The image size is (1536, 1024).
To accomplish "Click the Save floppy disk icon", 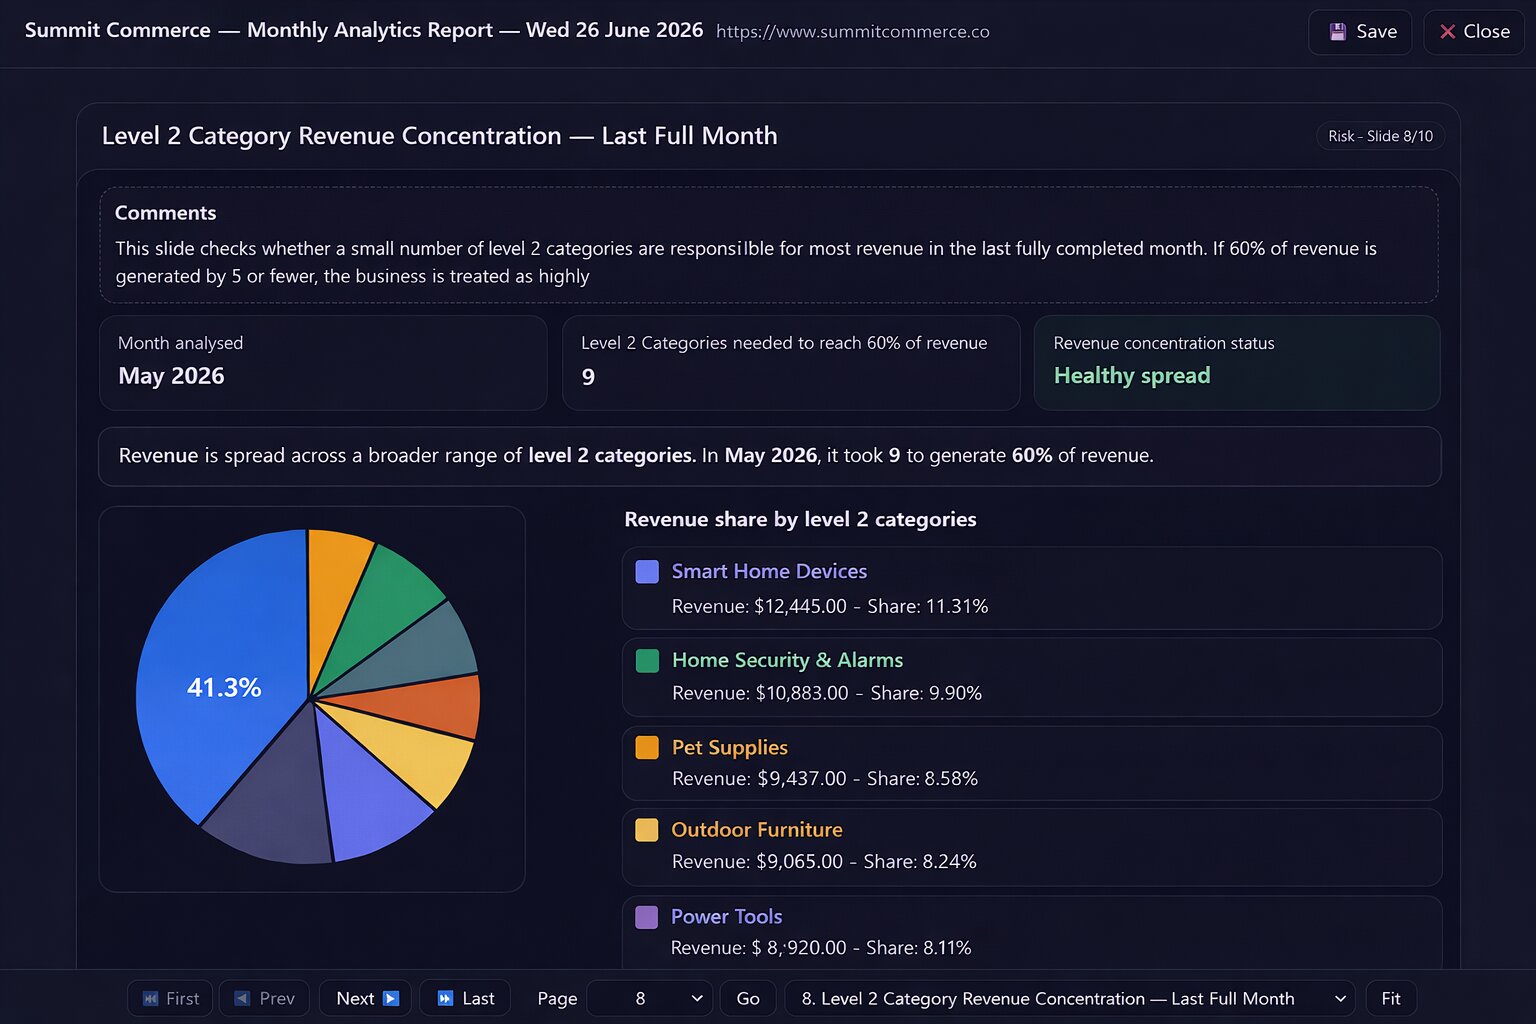I will [1337, 32].
